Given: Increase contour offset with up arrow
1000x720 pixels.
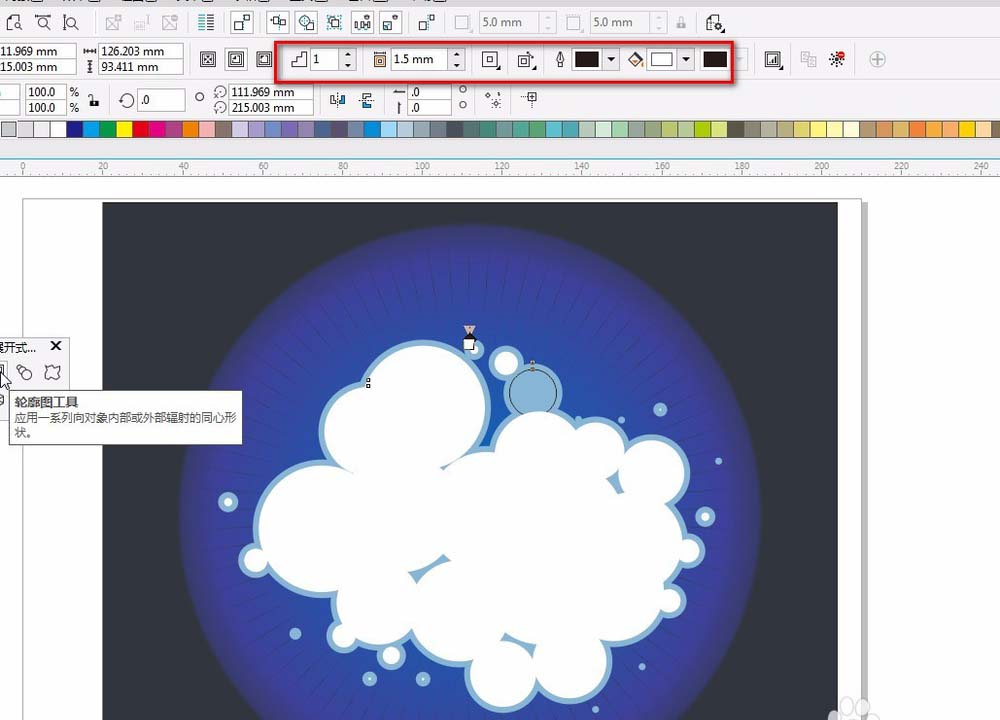Looking at the screenshot, I should 457,54.
